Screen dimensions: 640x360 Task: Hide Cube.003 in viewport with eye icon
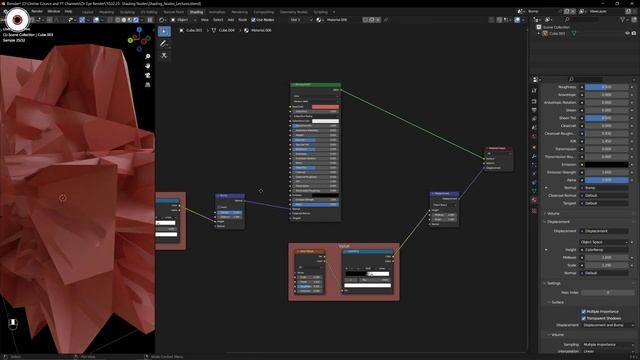click(x=627, y=33)
